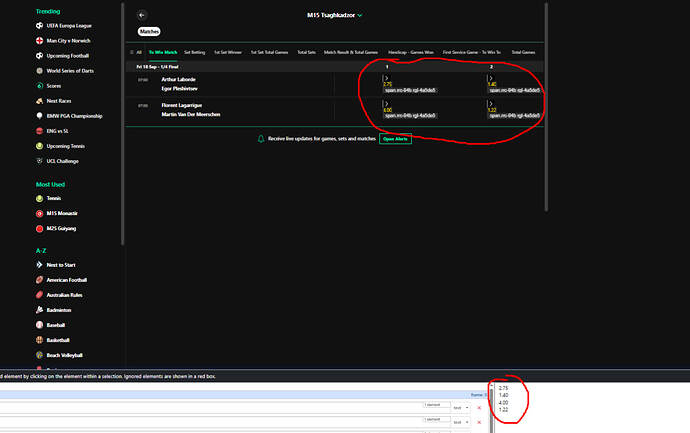Viewport: 690px width, 433px height.
Task: Select BMW PGA Championship golf icon
Action: tap(39, 116)
